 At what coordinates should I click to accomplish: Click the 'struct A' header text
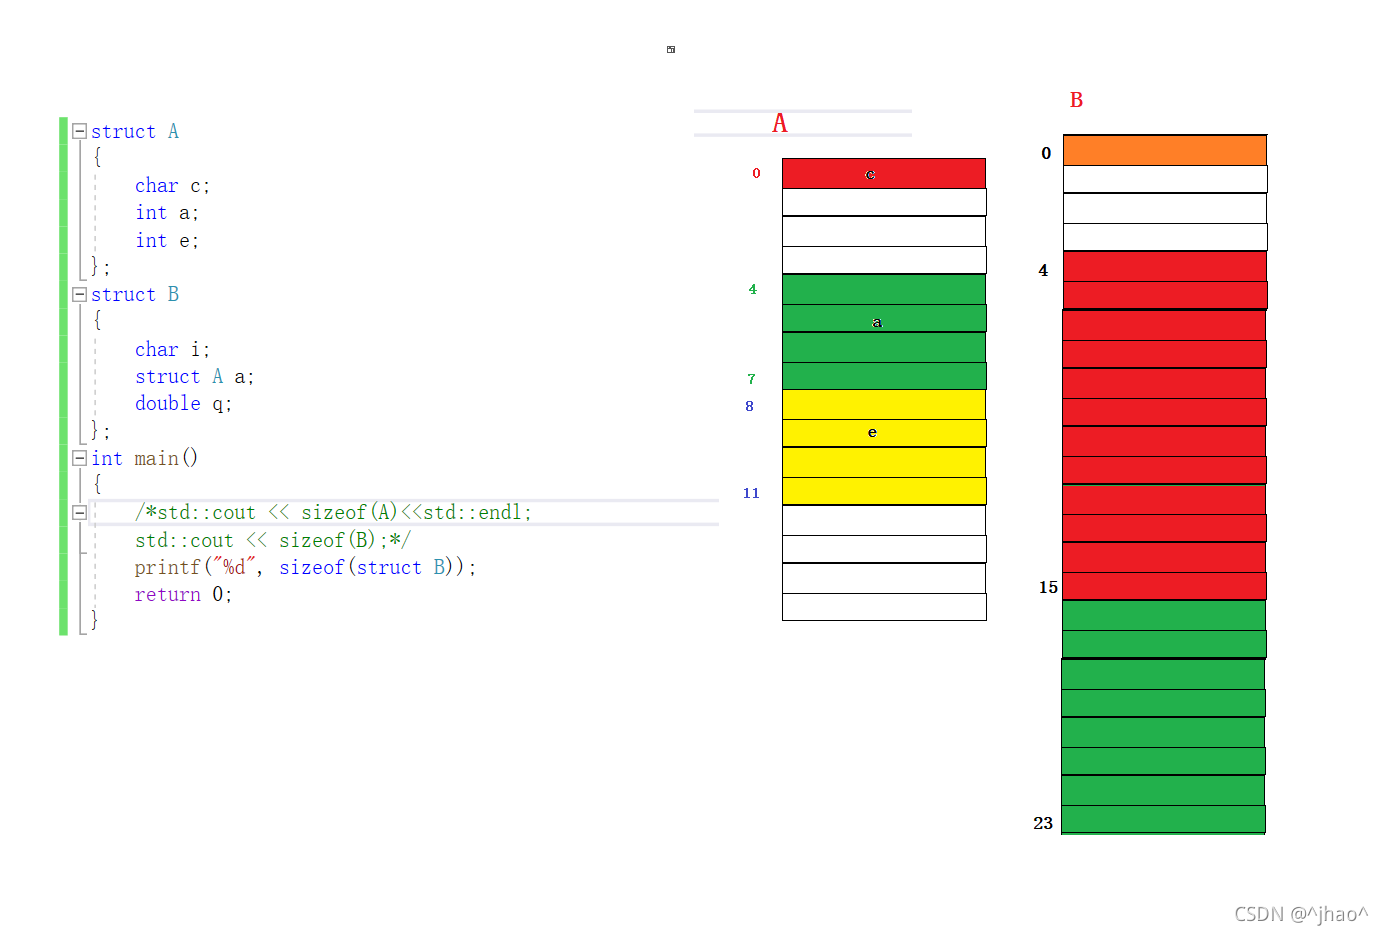135,132
